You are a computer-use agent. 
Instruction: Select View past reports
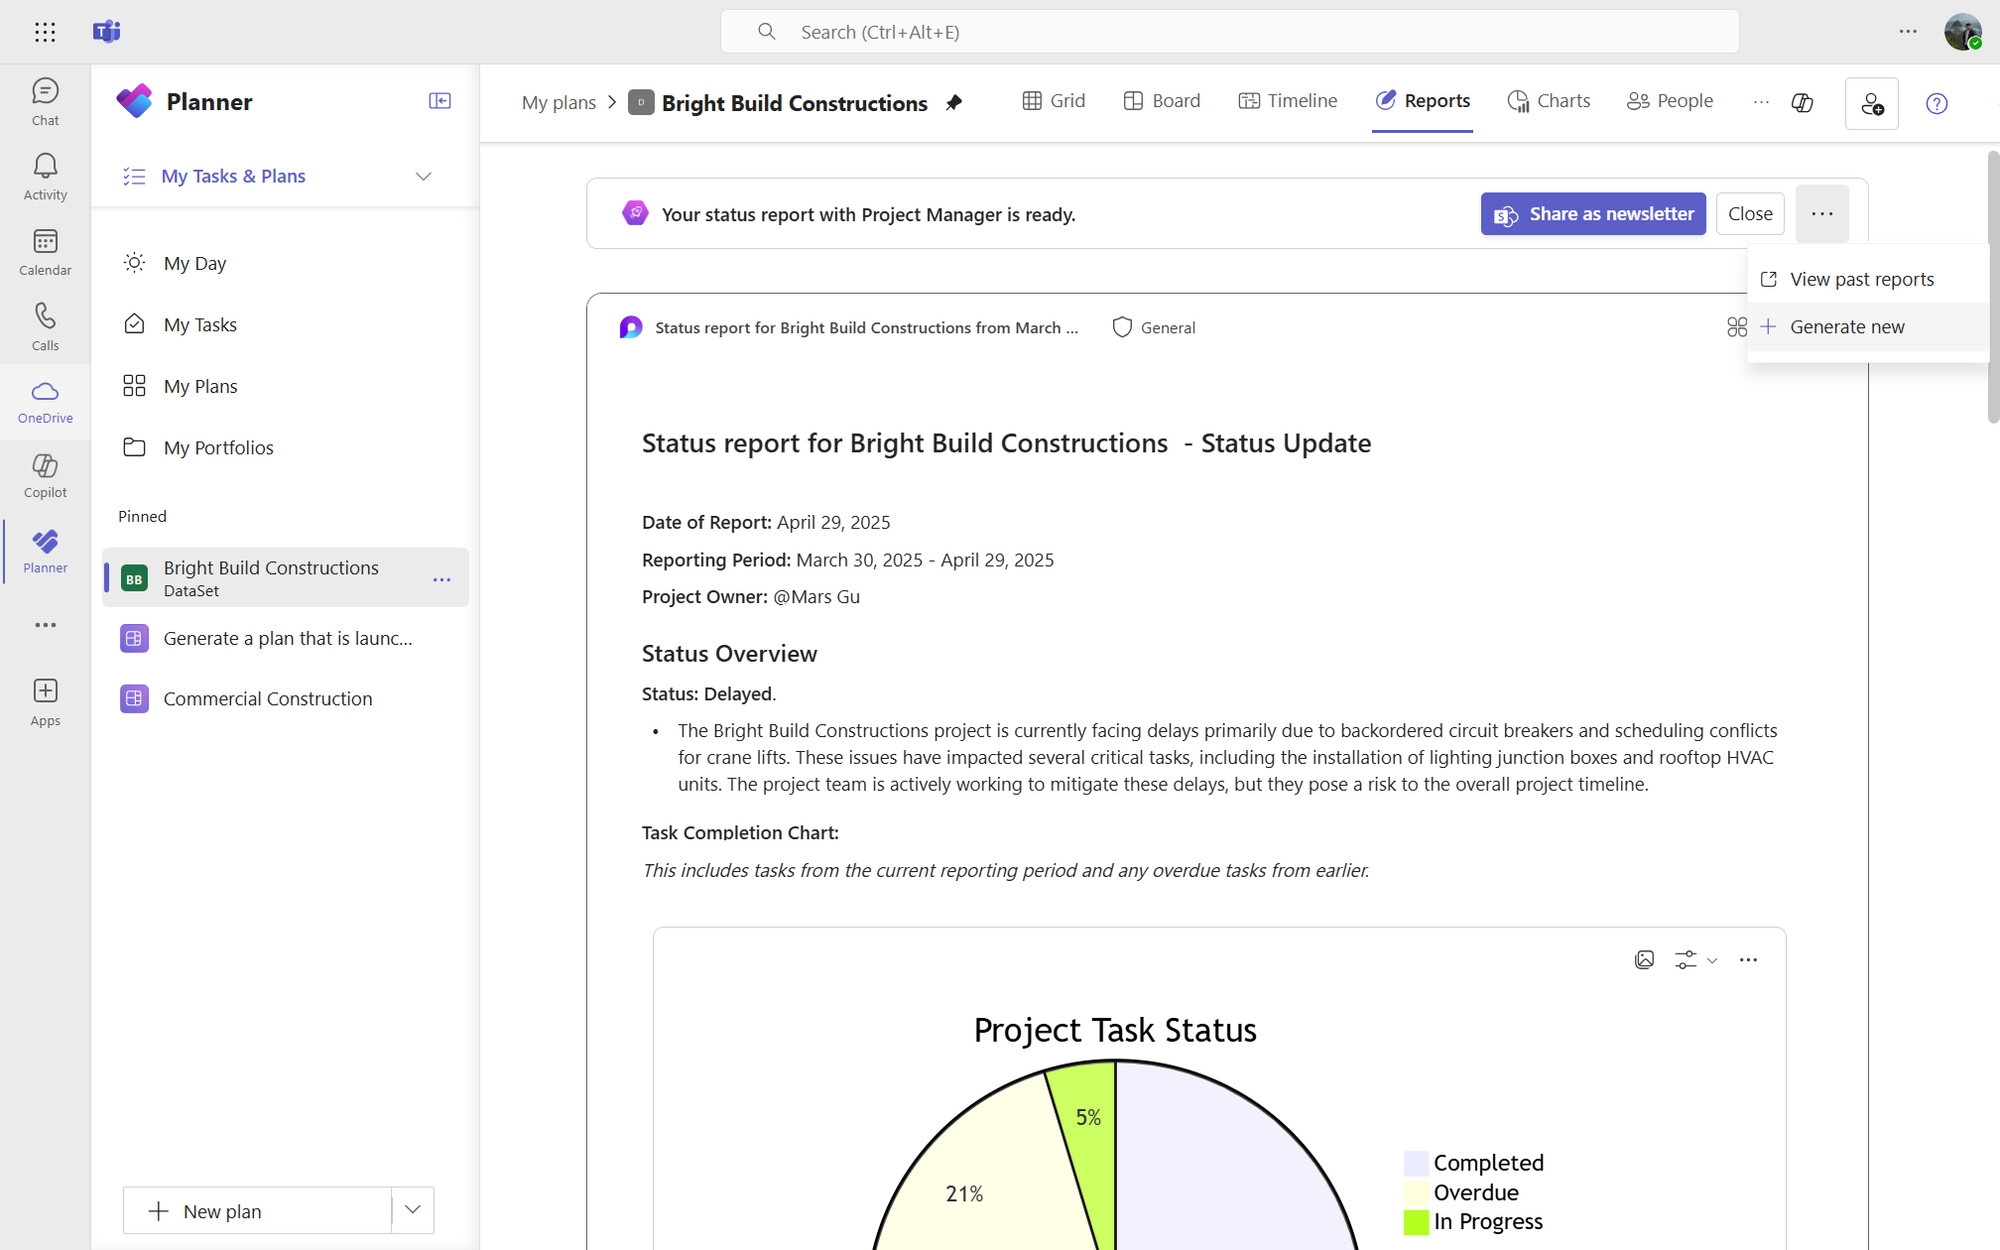pyautogui.click(x=1861, y=279)
